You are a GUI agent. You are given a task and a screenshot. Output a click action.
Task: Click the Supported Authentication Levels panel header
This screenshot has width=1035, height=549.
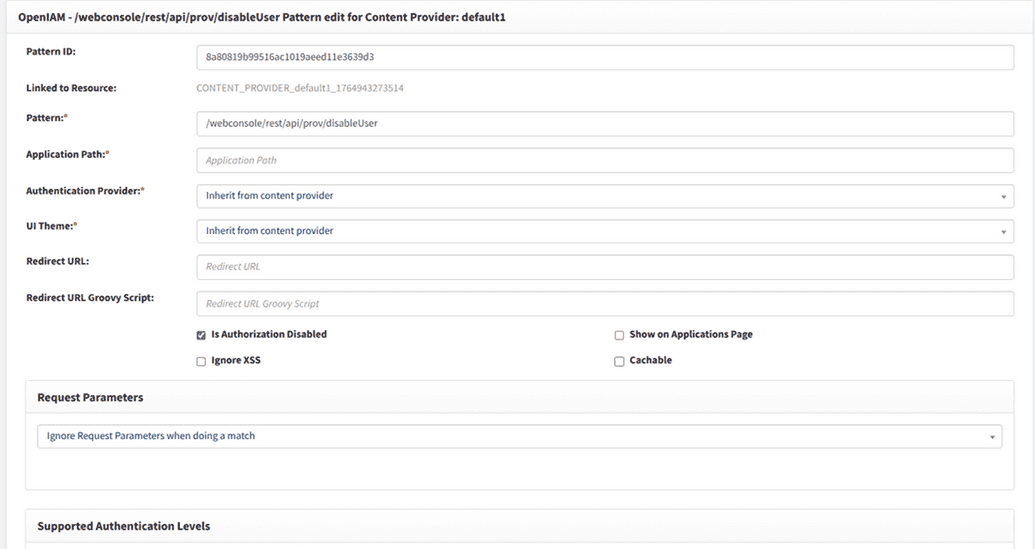(x=123, y=526)
